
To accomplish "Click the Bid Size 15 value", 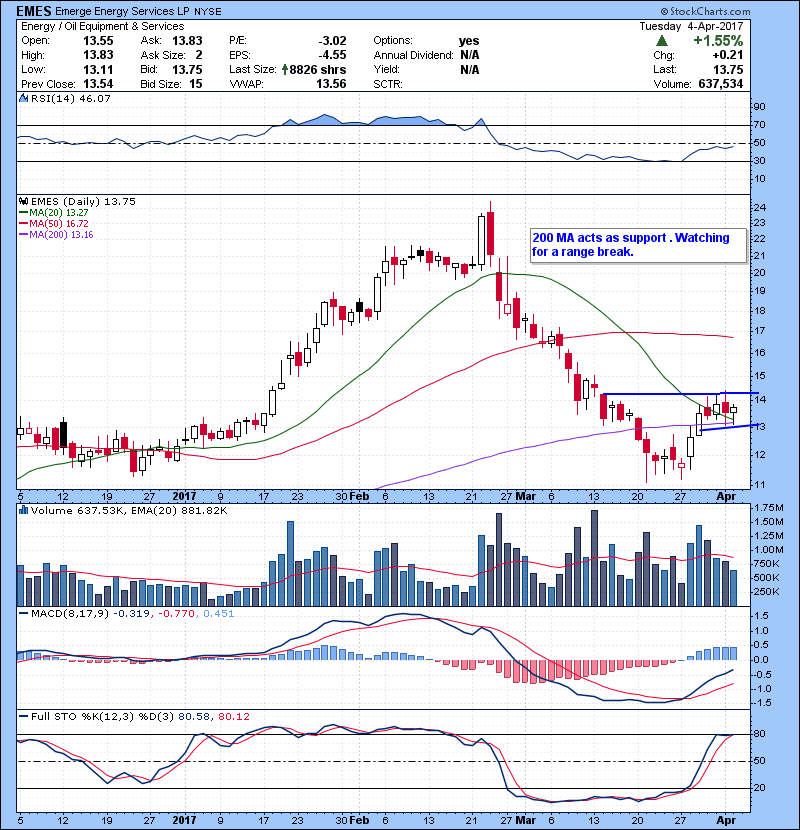I will coord(196,84).
